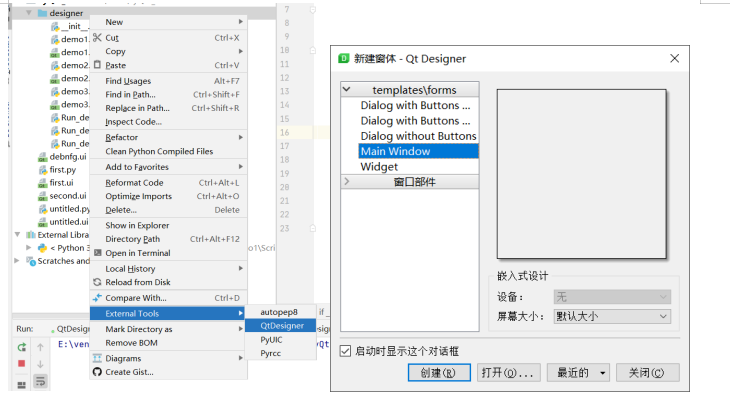The width and height of the screenshot is (733, 414).
Task: Choose Remove BOM entry
Action: pos(168,343)
